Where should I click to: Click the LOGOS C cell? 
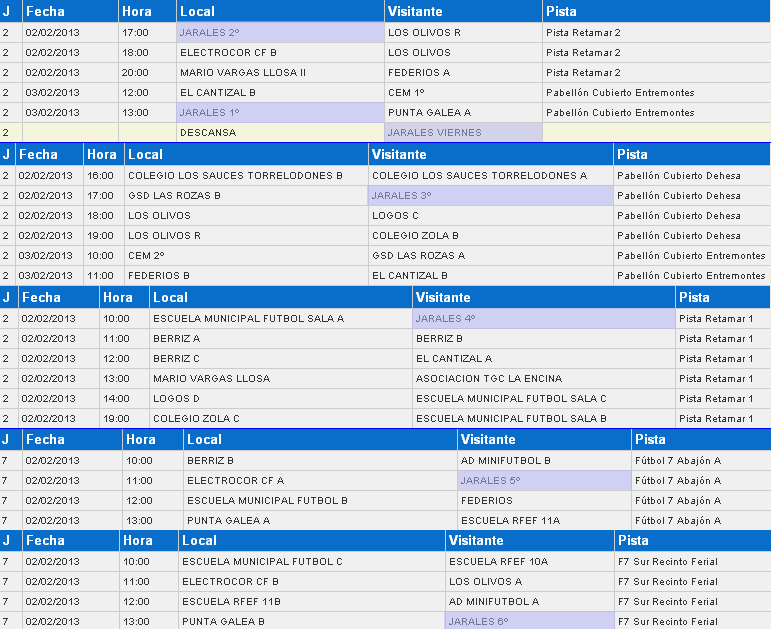491,216
